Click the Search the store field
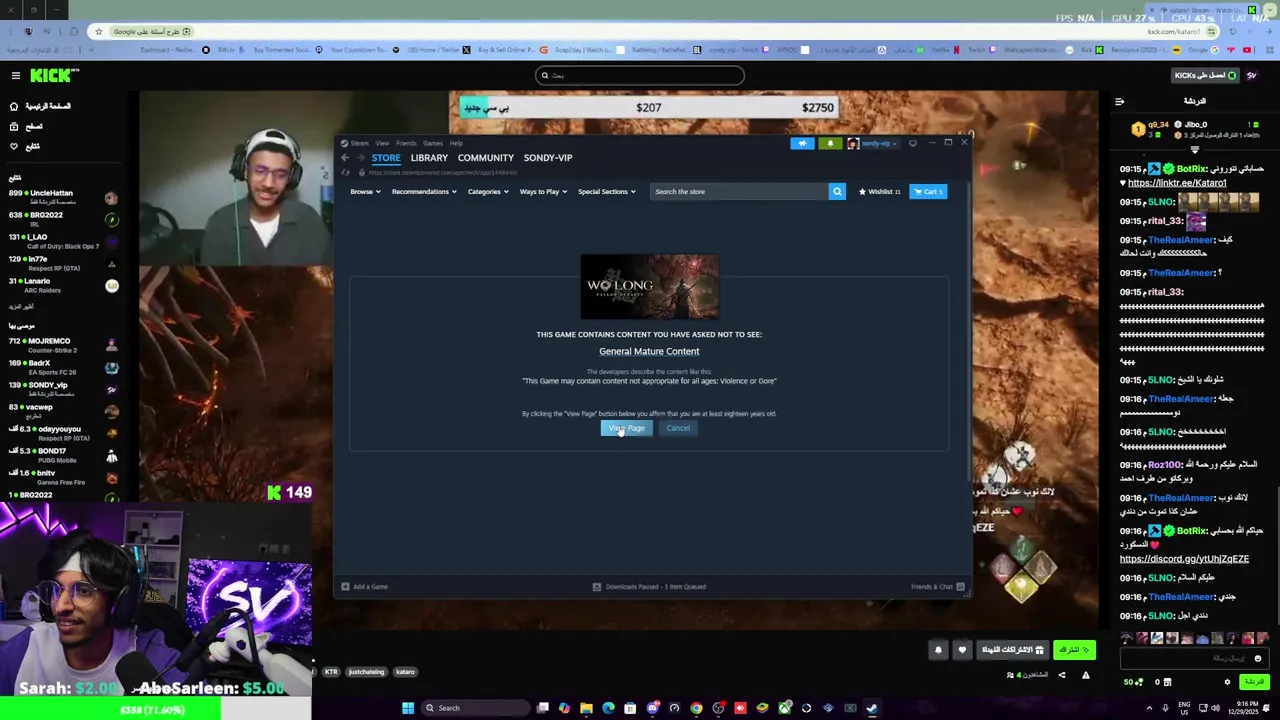1280x720 pixels. [739, 192]
